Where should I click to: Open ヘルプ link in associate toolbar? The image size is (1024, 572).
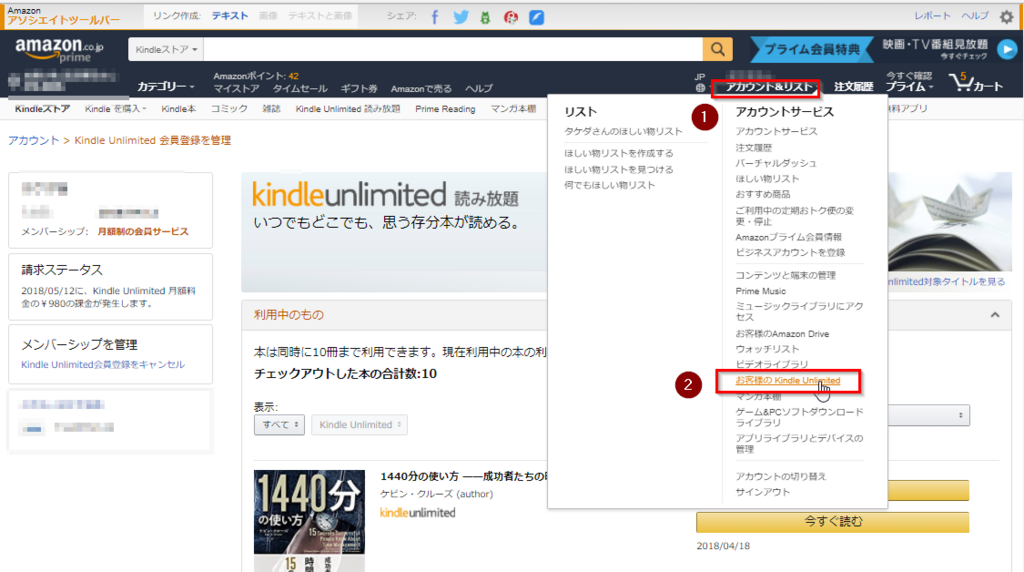975,16
